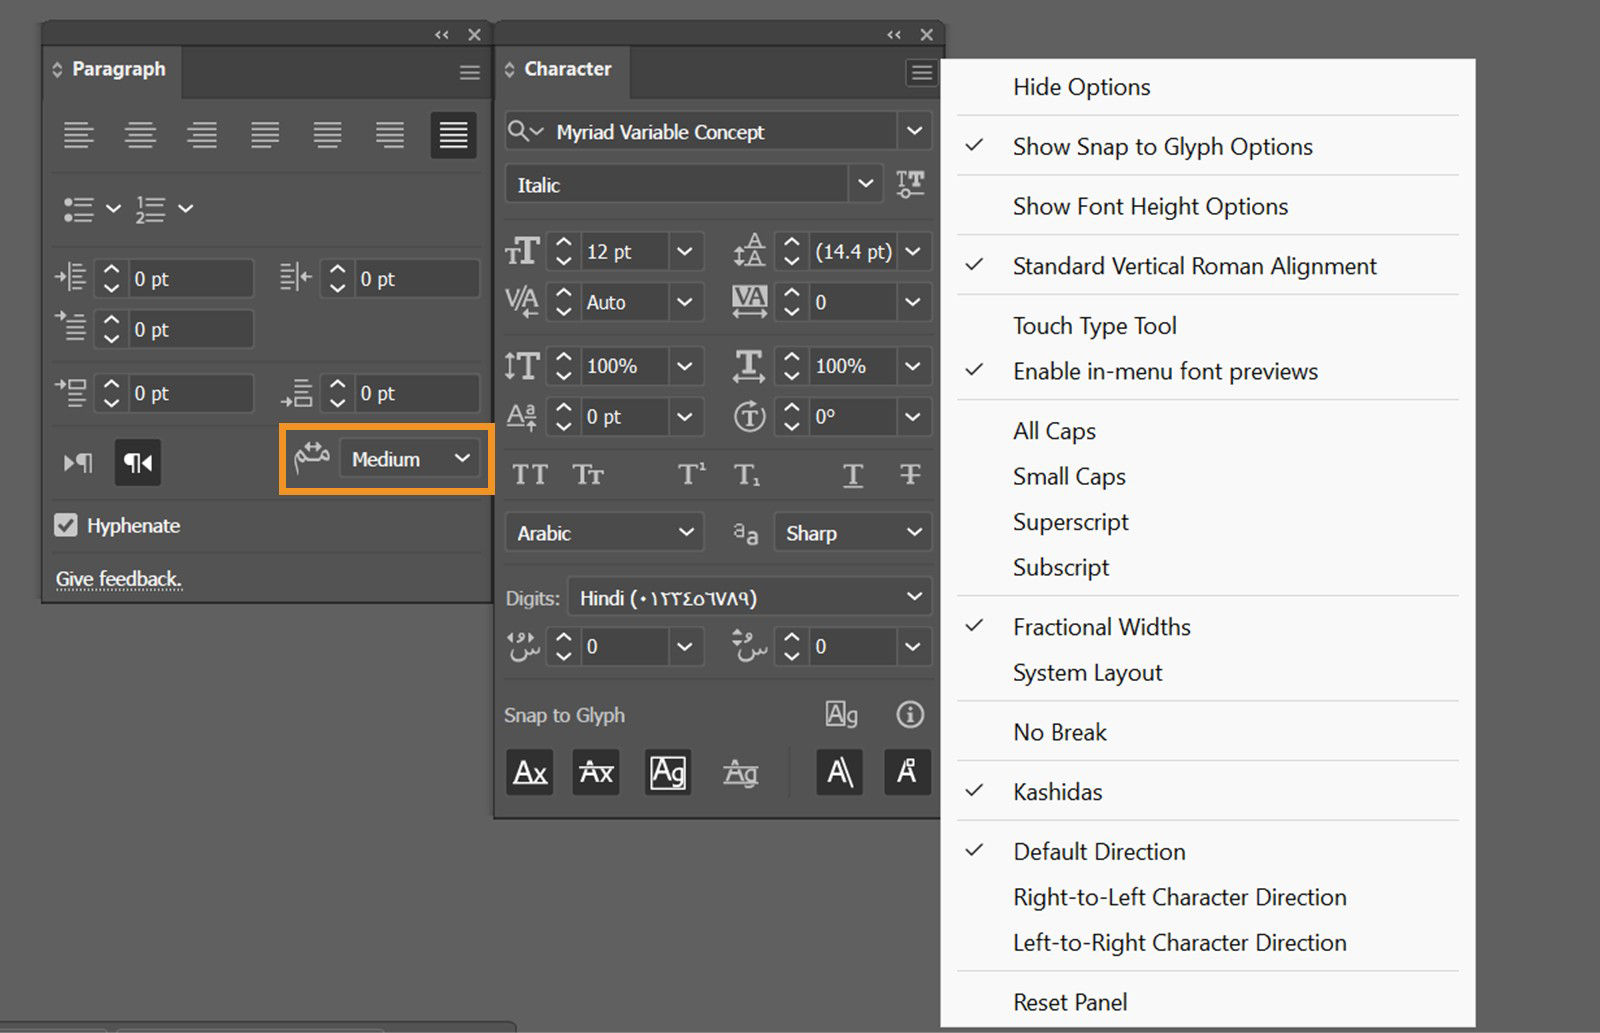
Task: Collapse the Character panel to icons
Action: pyautogui.click(x=894, y=33)
